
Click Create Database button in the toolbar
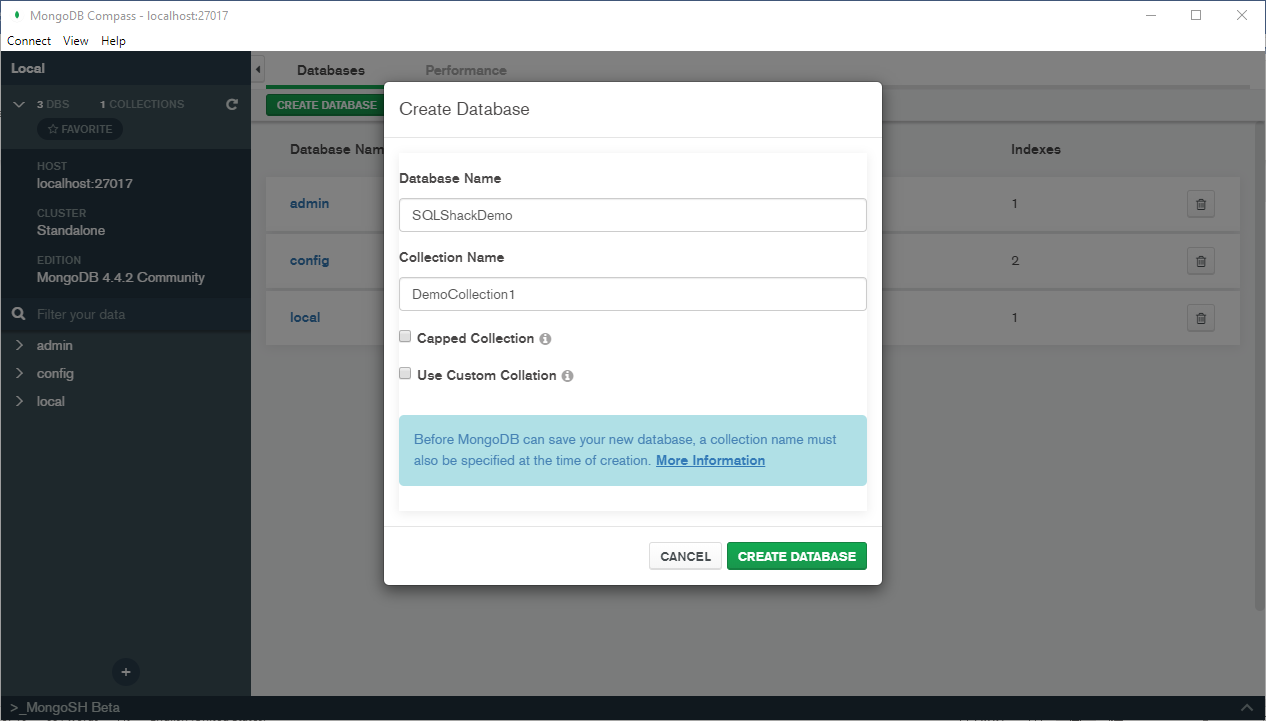[x=327, y=105]
